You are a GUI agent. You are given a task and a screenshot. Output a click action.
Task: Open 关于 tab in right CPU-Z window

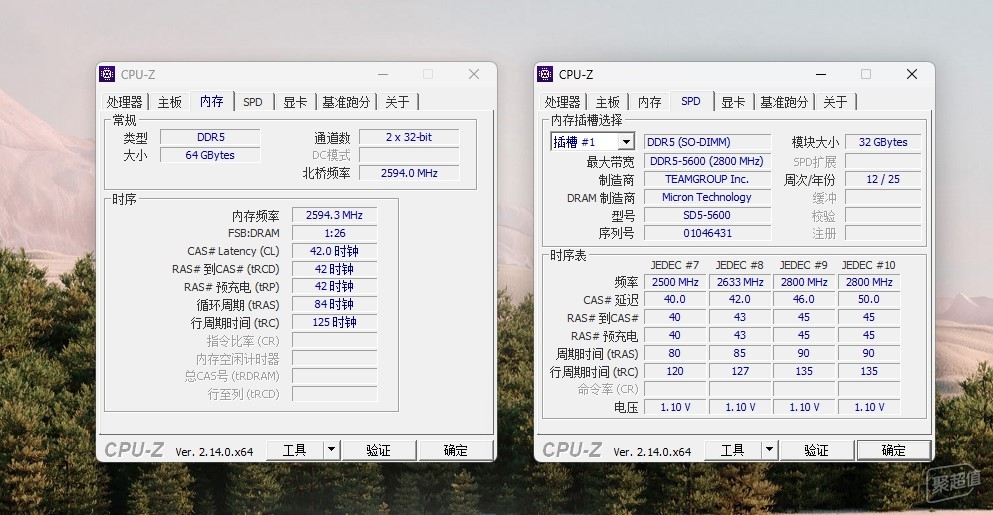point(835,102)
